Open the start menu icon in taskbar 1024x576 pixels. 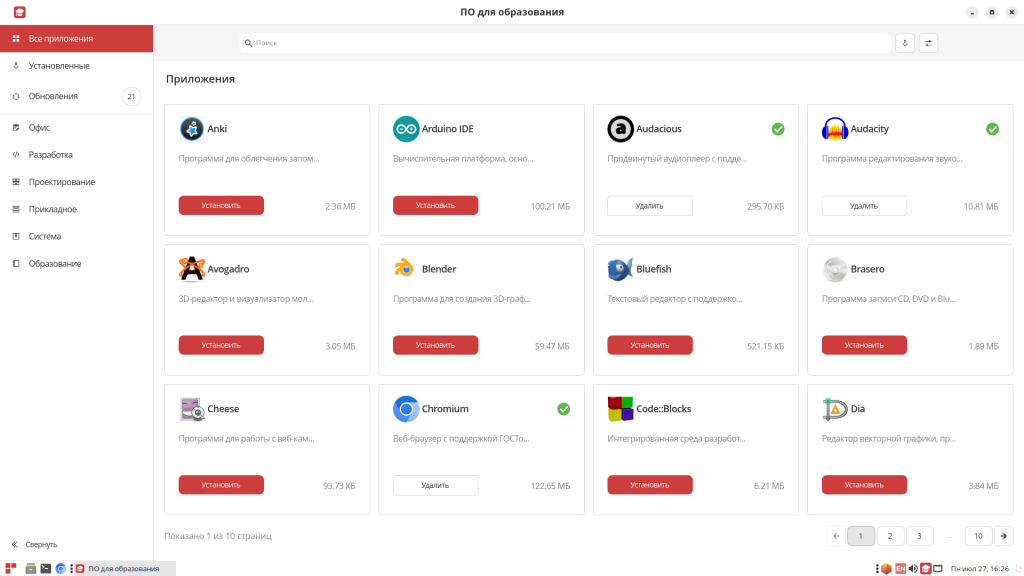coord(11,568)
